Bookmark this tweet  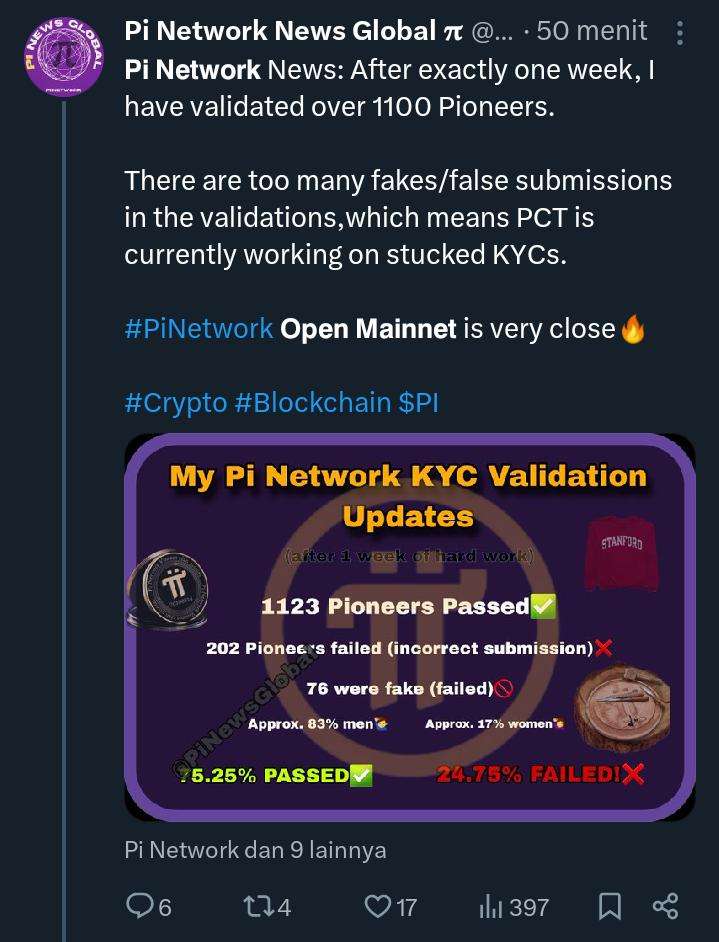point(609,906)
